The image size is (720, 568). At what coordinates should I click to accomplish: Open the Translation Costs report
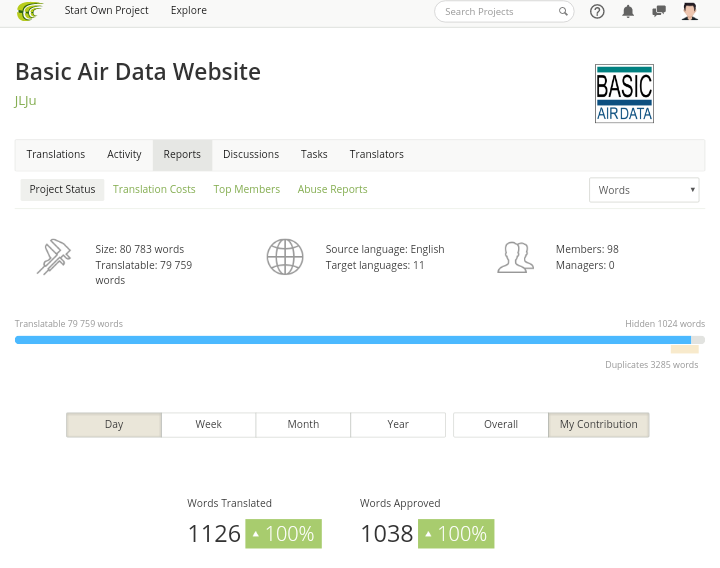pos(154,190)
